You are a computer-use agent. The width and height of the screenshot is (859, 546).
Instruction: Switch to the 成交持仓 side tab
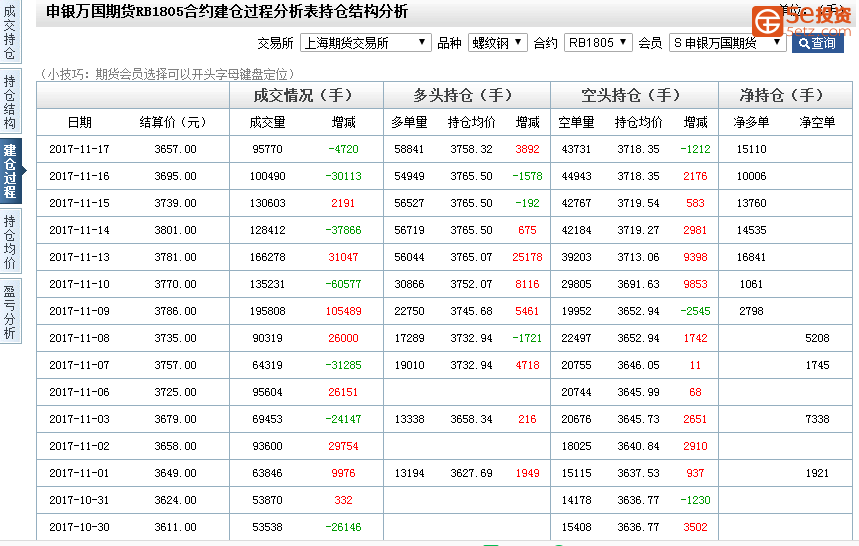pos(9,32)
